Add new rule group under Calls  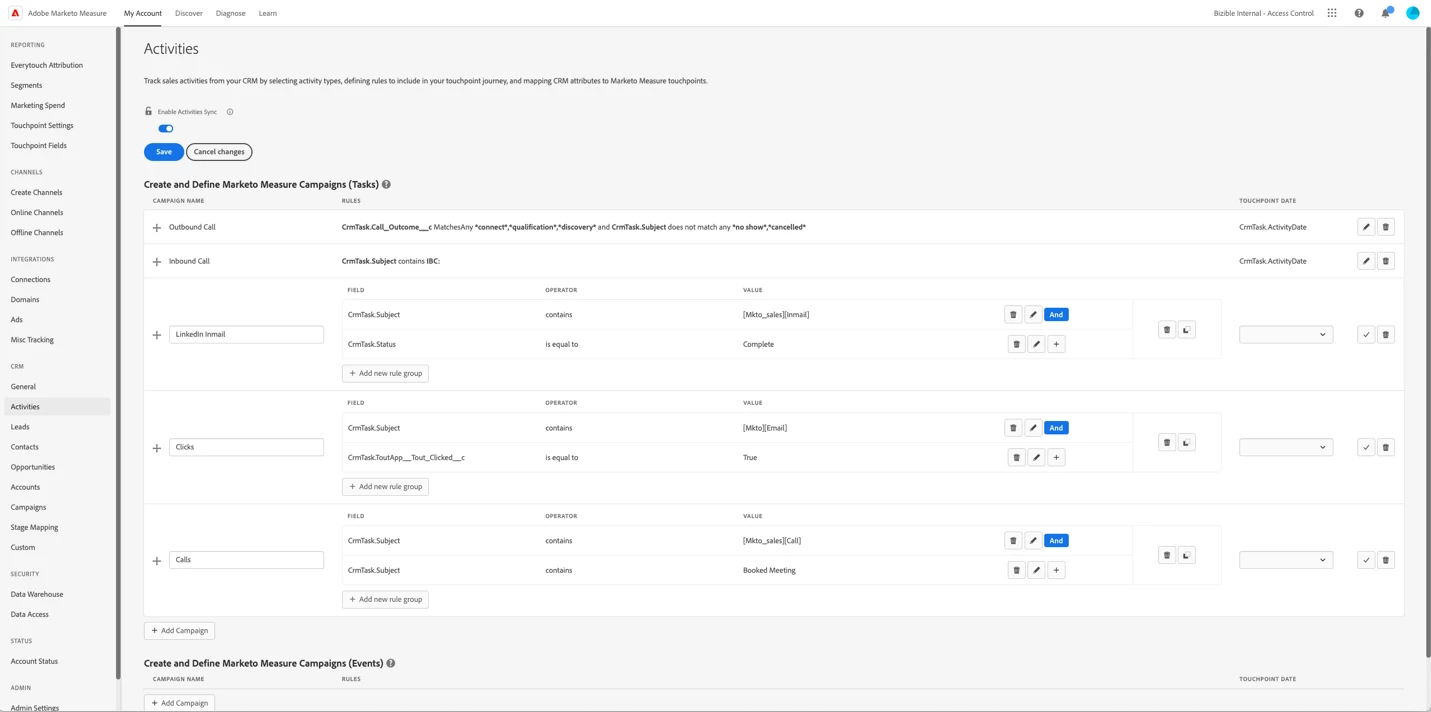tap(385, 600)
